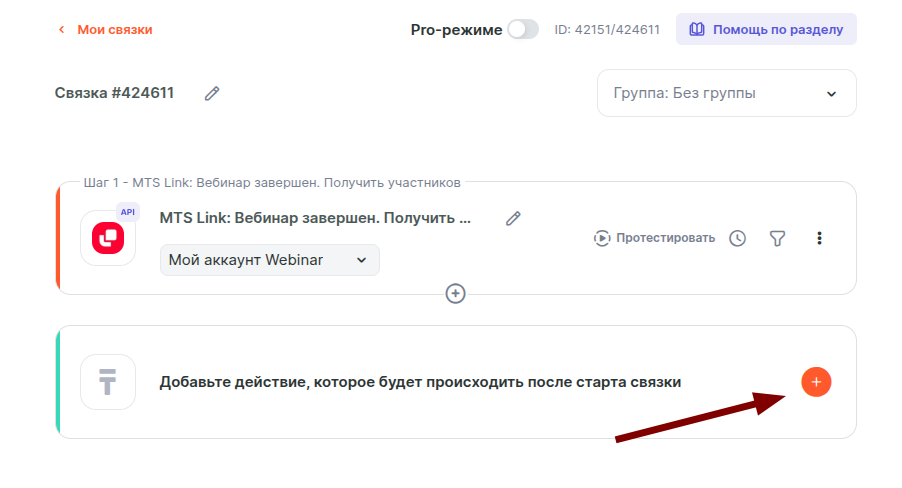Click the MTS Link step title text
Image resolution: width=902 pixels, height=488 pixels.
[315, 218]
